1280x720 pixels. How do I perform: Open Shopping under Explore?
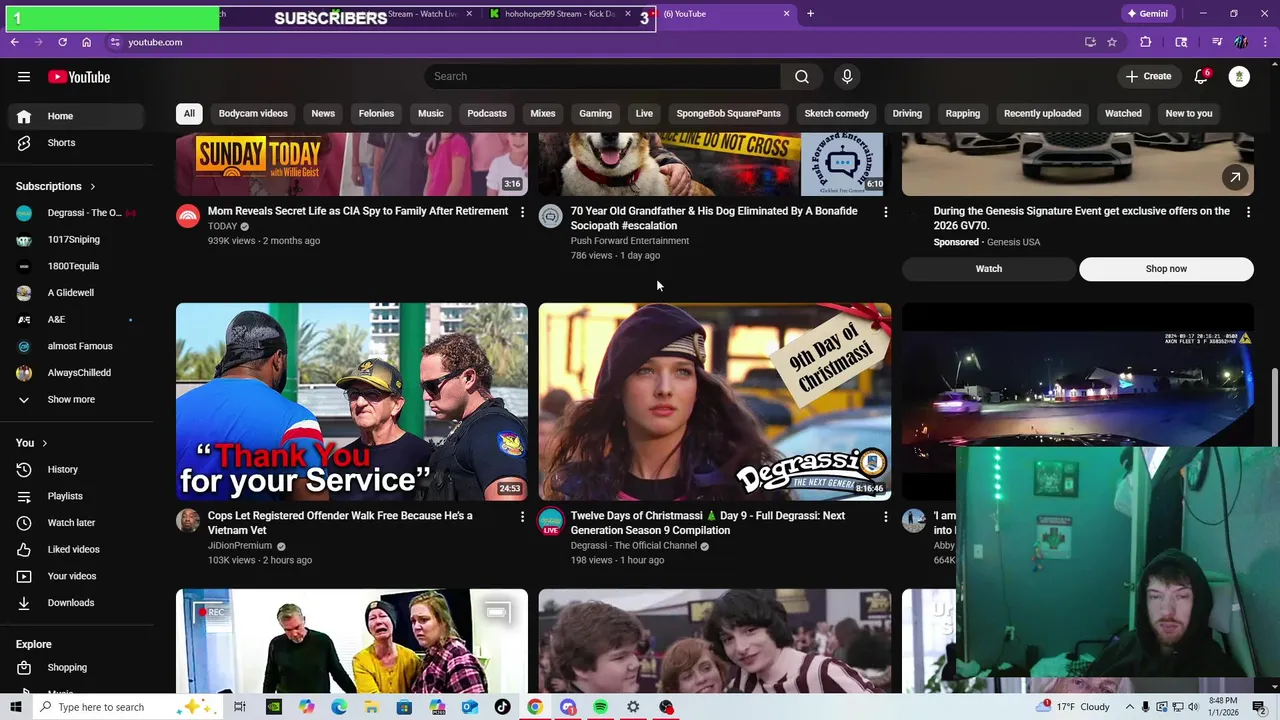tap(77, 667)
